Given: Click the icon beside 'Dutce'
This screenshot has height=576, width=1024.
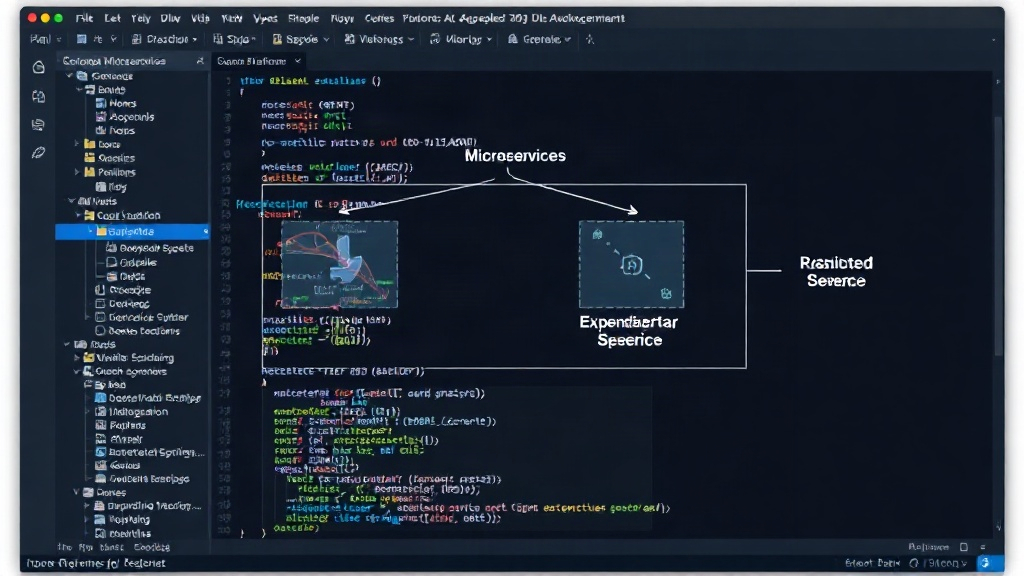Looking at the screenshot, I should (x=111, y=276).
